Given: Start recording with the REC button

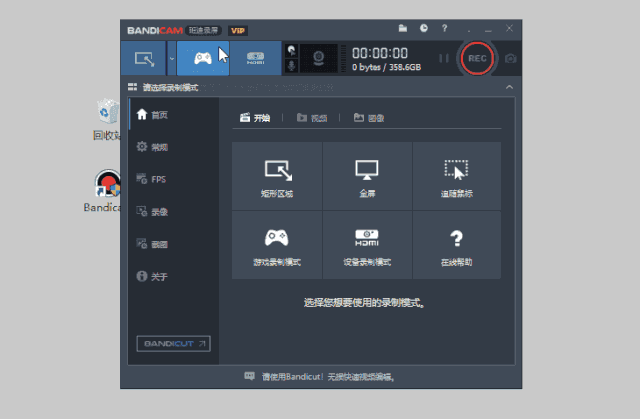Looking at the screenshot, I should [x=477, y=58].
